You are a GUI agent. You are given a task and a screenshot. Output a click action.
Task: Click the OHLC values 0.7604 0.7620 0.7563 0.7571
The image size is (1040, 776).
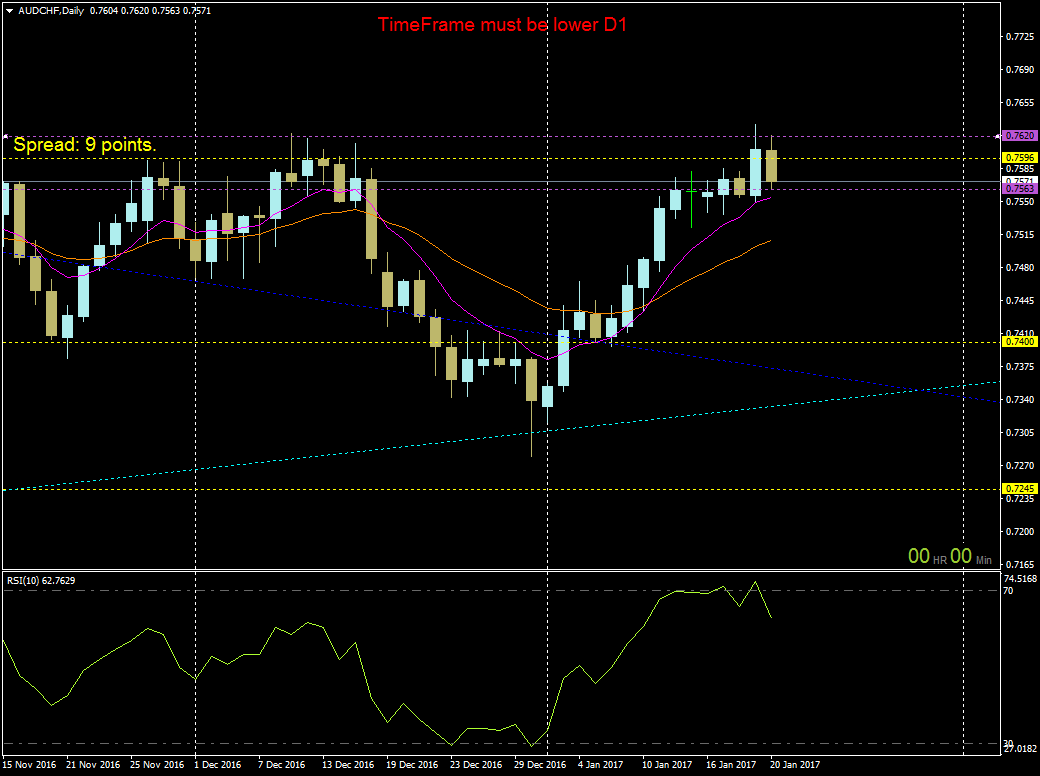tap(150, 11)
